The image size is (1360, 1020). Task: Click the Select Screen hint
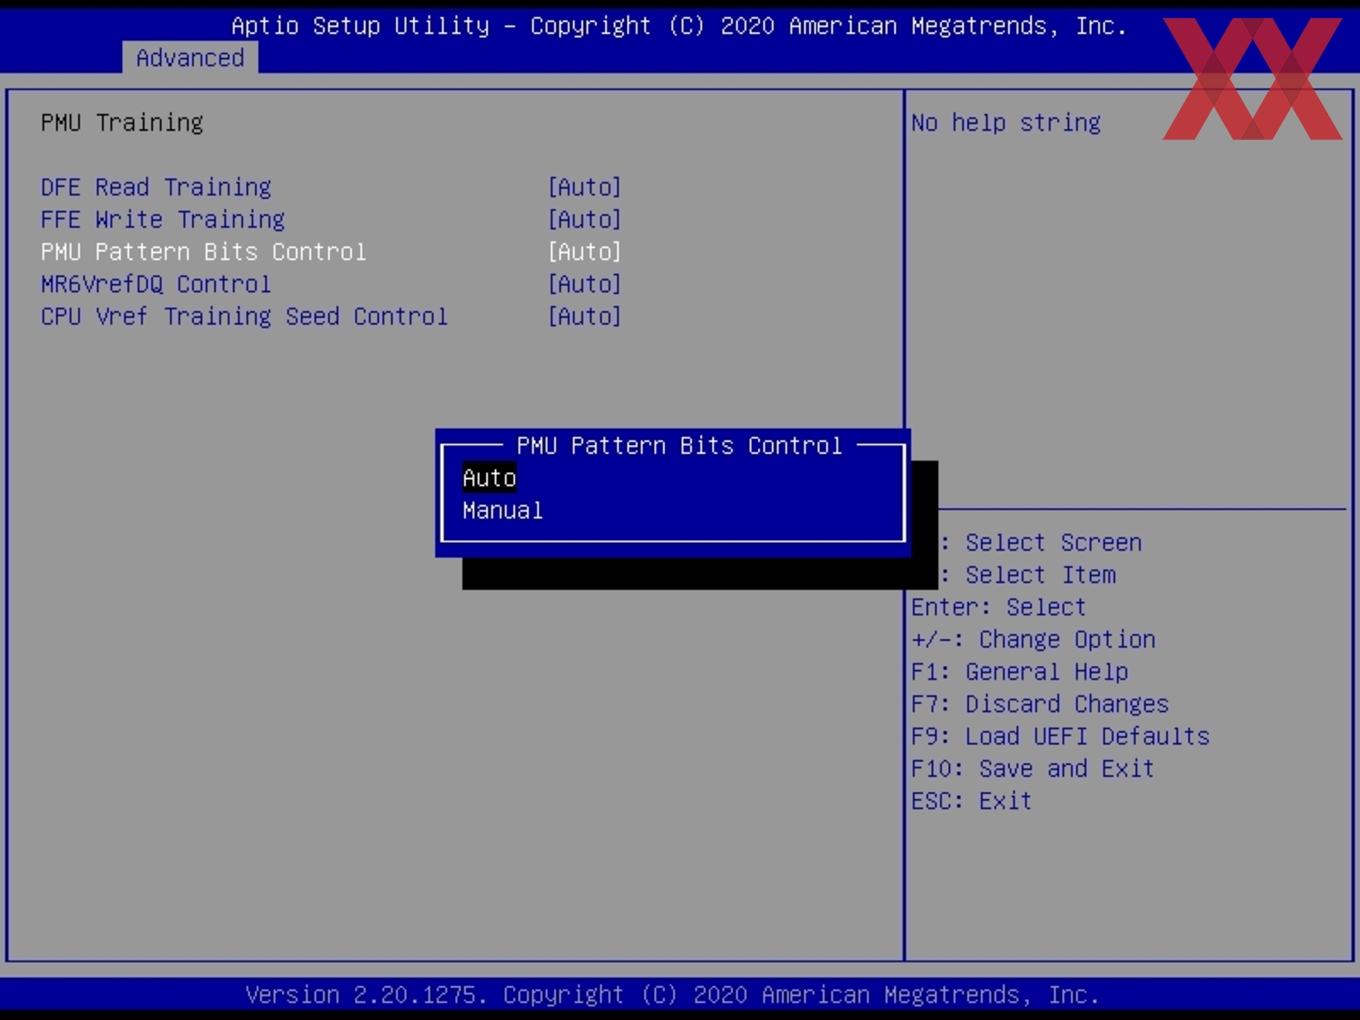tap(1040, 542)
